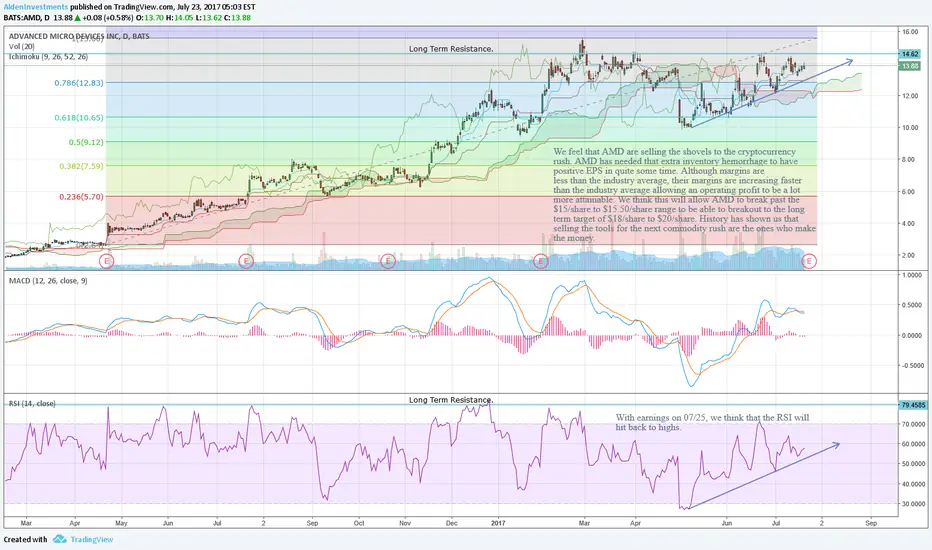
Task: Select the 0.5(9.12) Fibonacci level label
Action: (x=86, y=142)
